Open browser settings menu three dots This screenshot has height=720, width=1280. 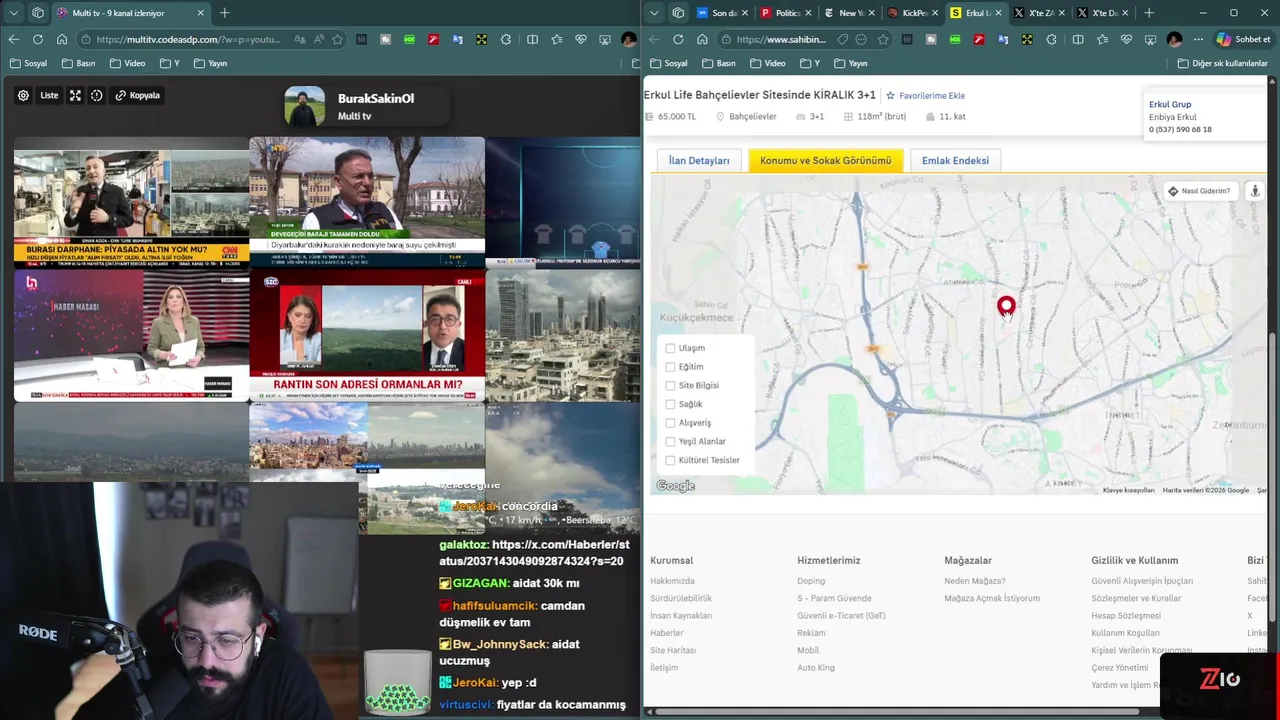[x=1198, y=39]
